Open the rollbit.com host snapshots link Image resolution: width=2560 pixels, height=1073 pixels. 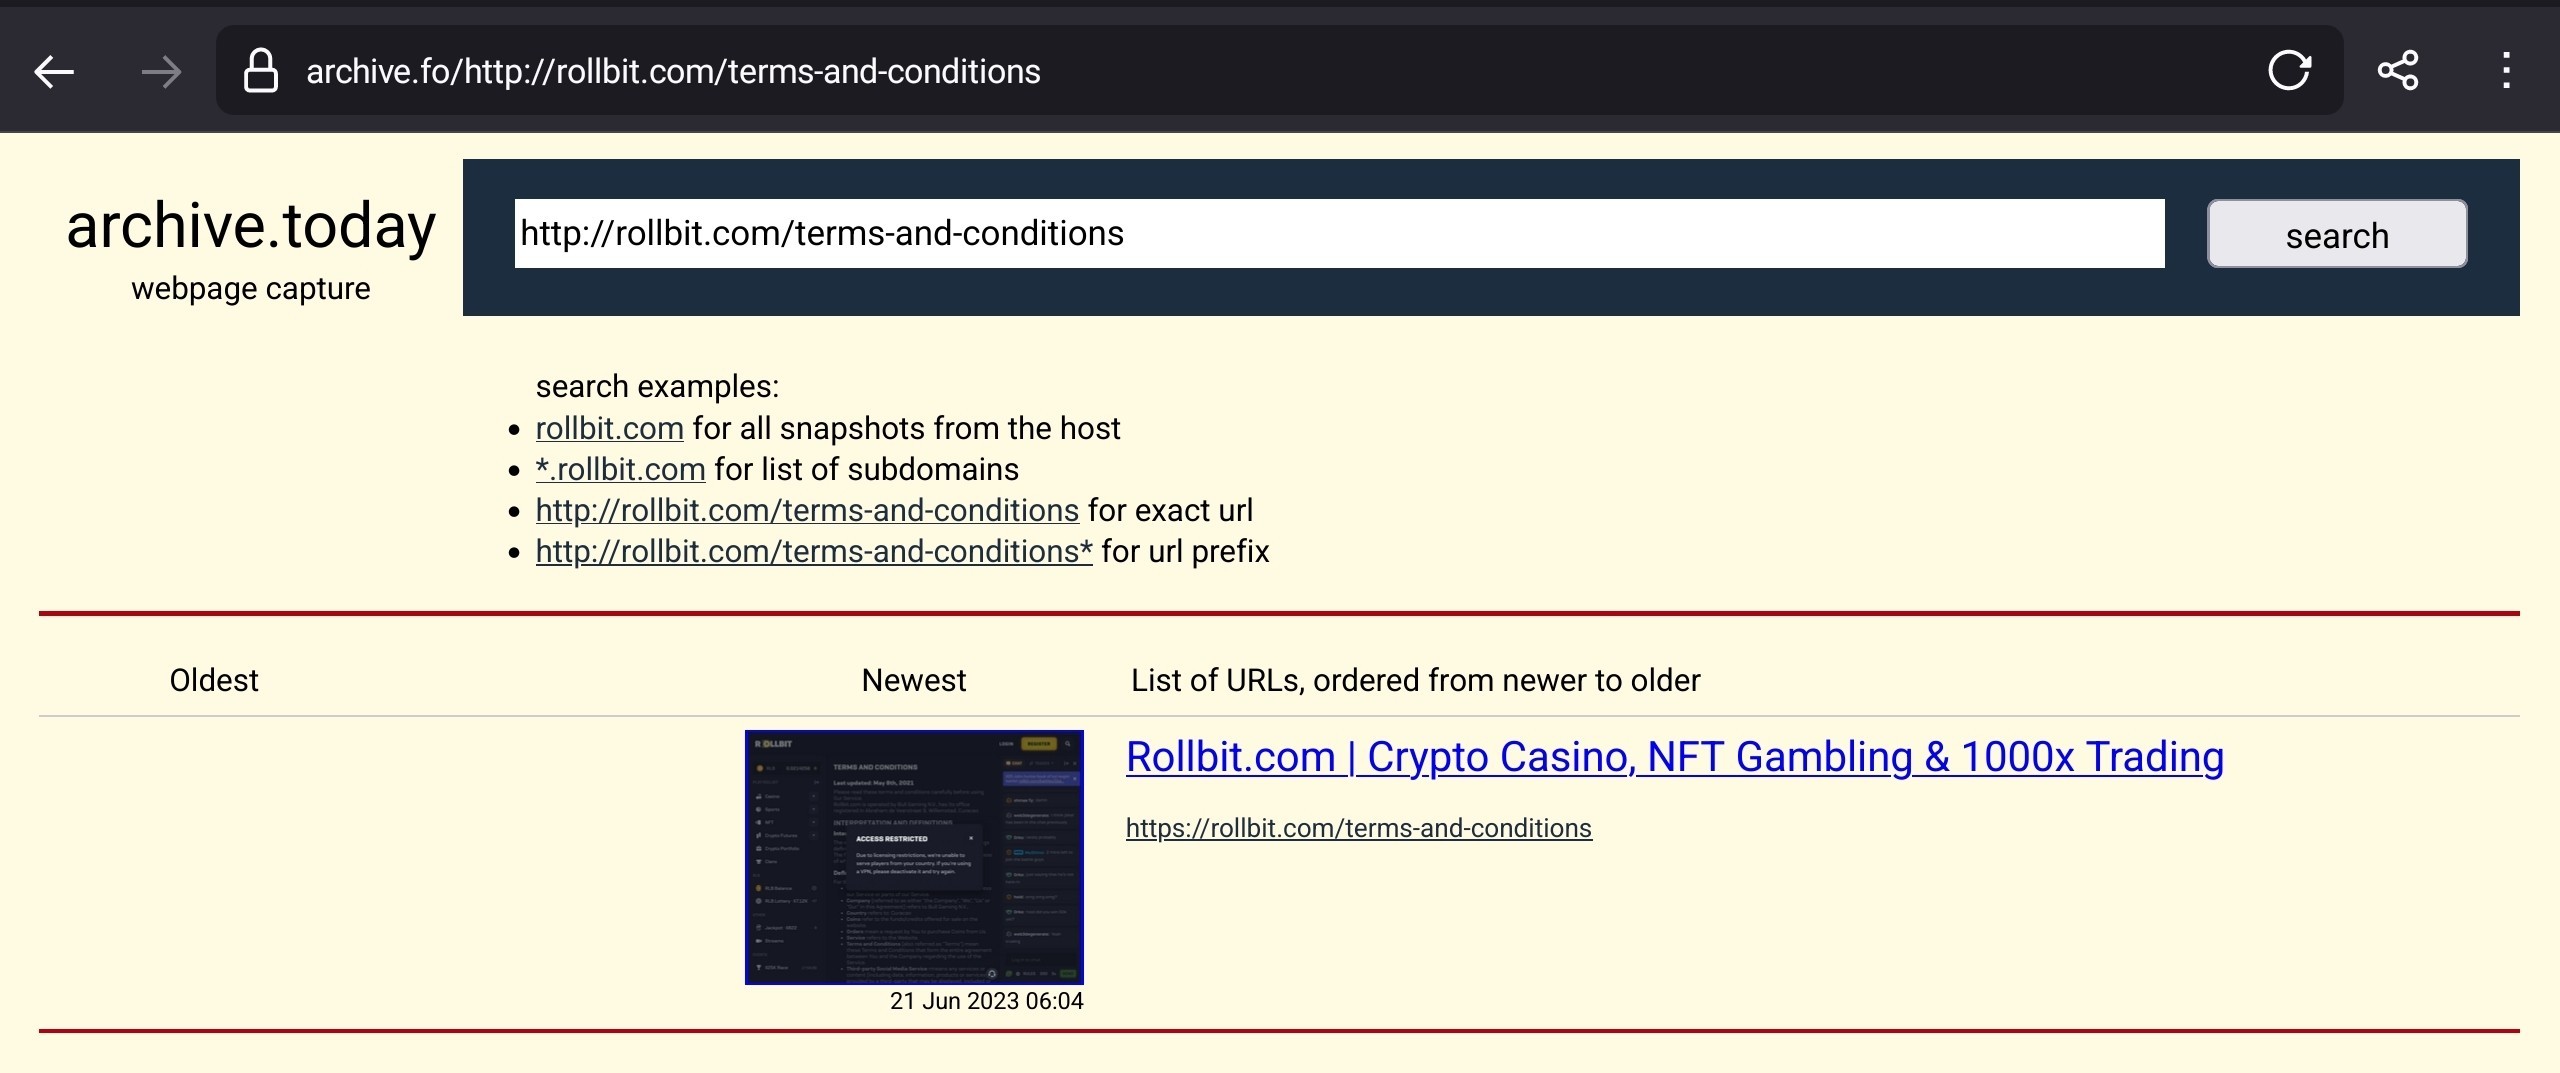[x=609, y=428]
